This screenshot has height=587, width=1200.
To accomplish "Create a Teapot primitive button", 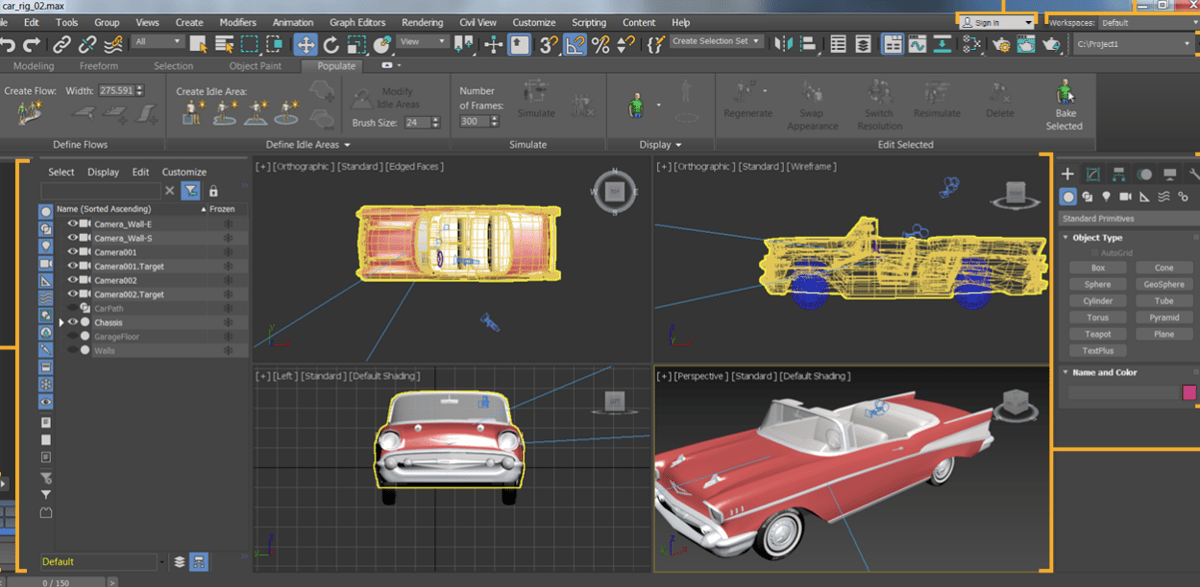I will click(x=1097, y=334).
